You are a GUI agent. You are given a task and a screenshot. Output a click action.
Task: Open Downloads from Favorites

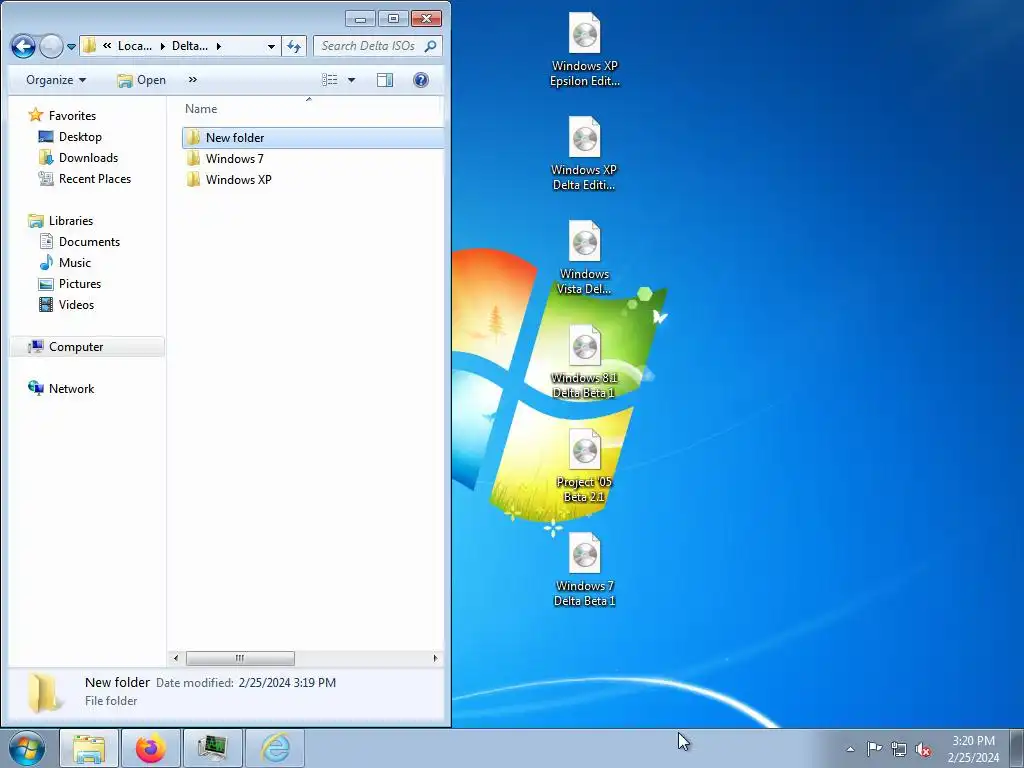pyautogui.click(x=88, y=157)
